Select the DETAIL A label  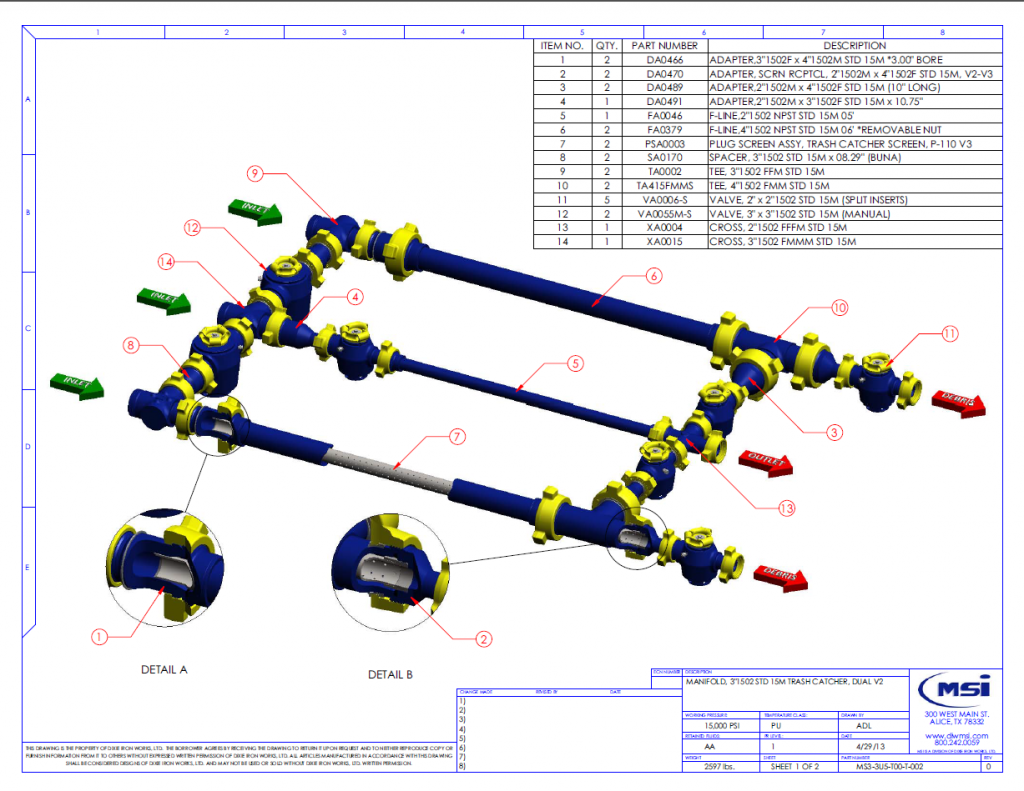pos(163,668)
